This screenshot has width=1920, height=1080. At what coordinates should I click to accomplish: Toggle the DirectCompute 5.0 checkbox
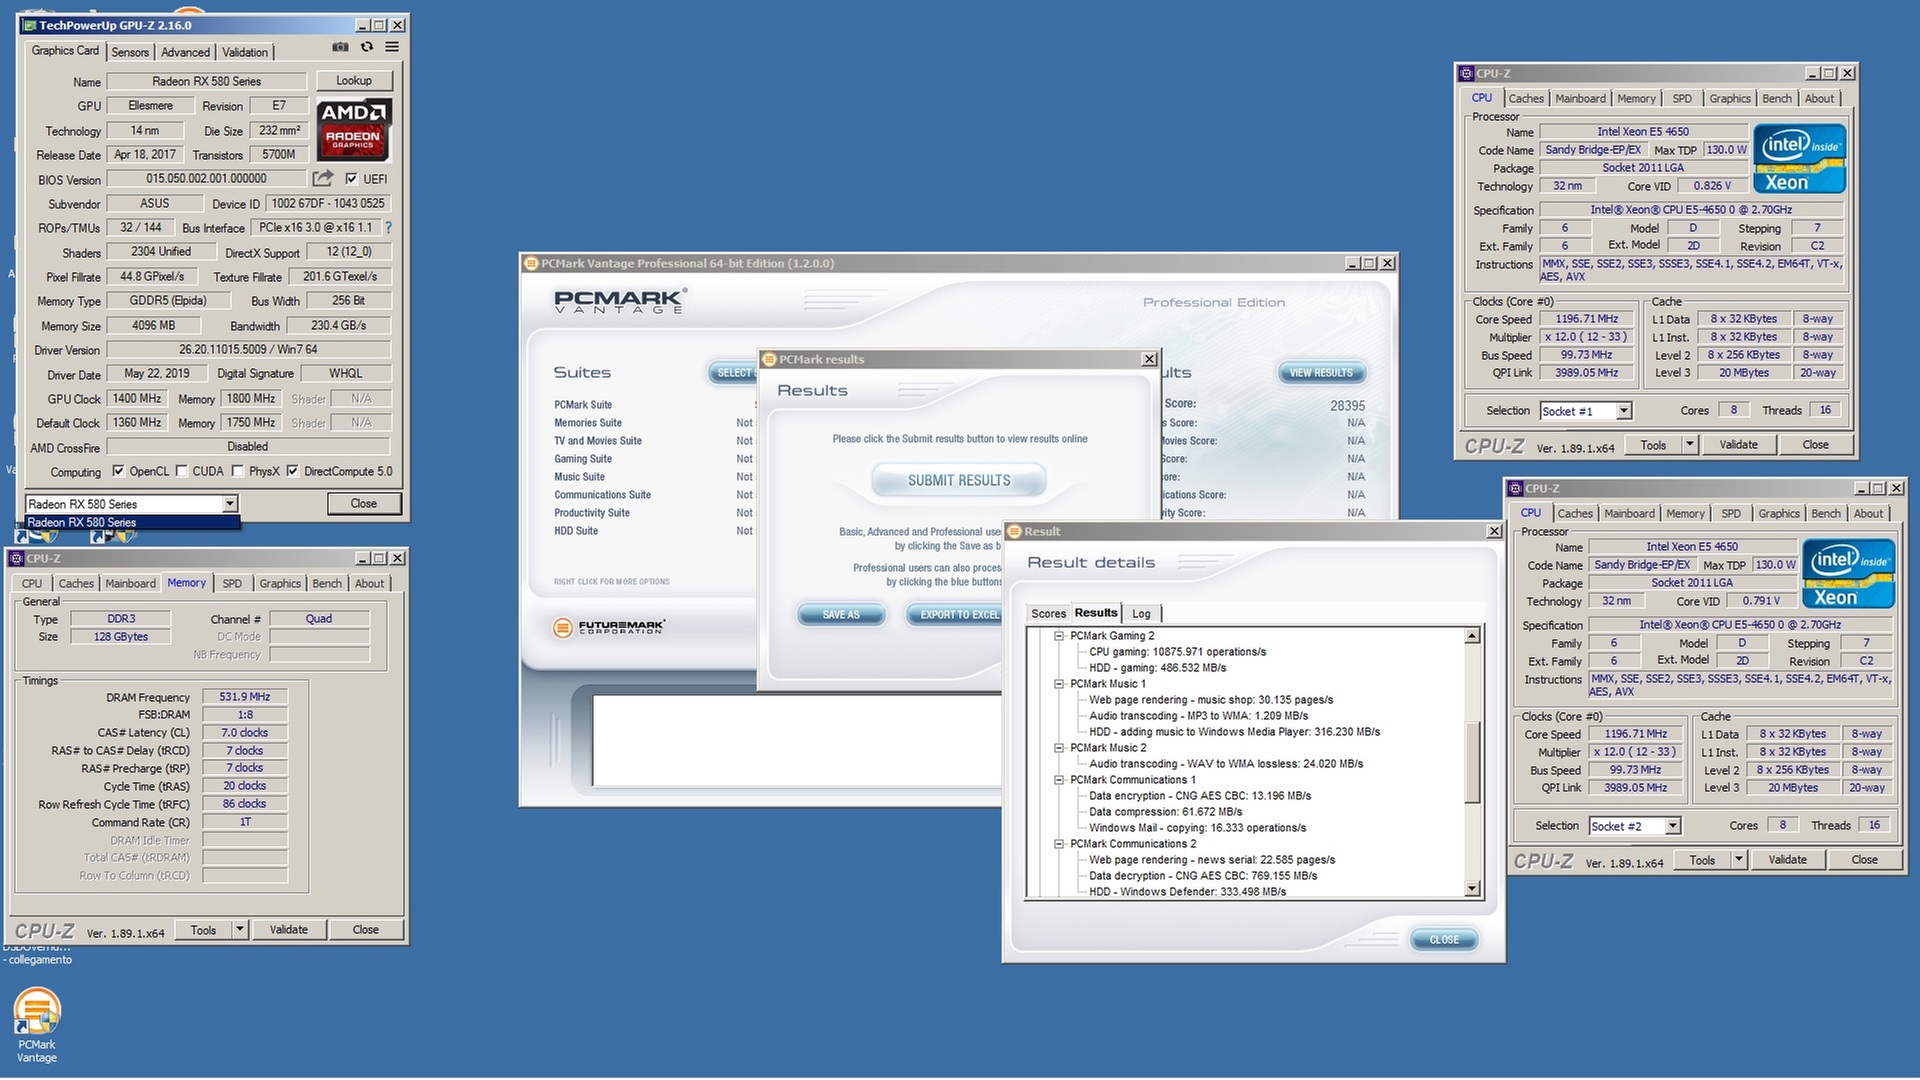click(x=292, y=471)
